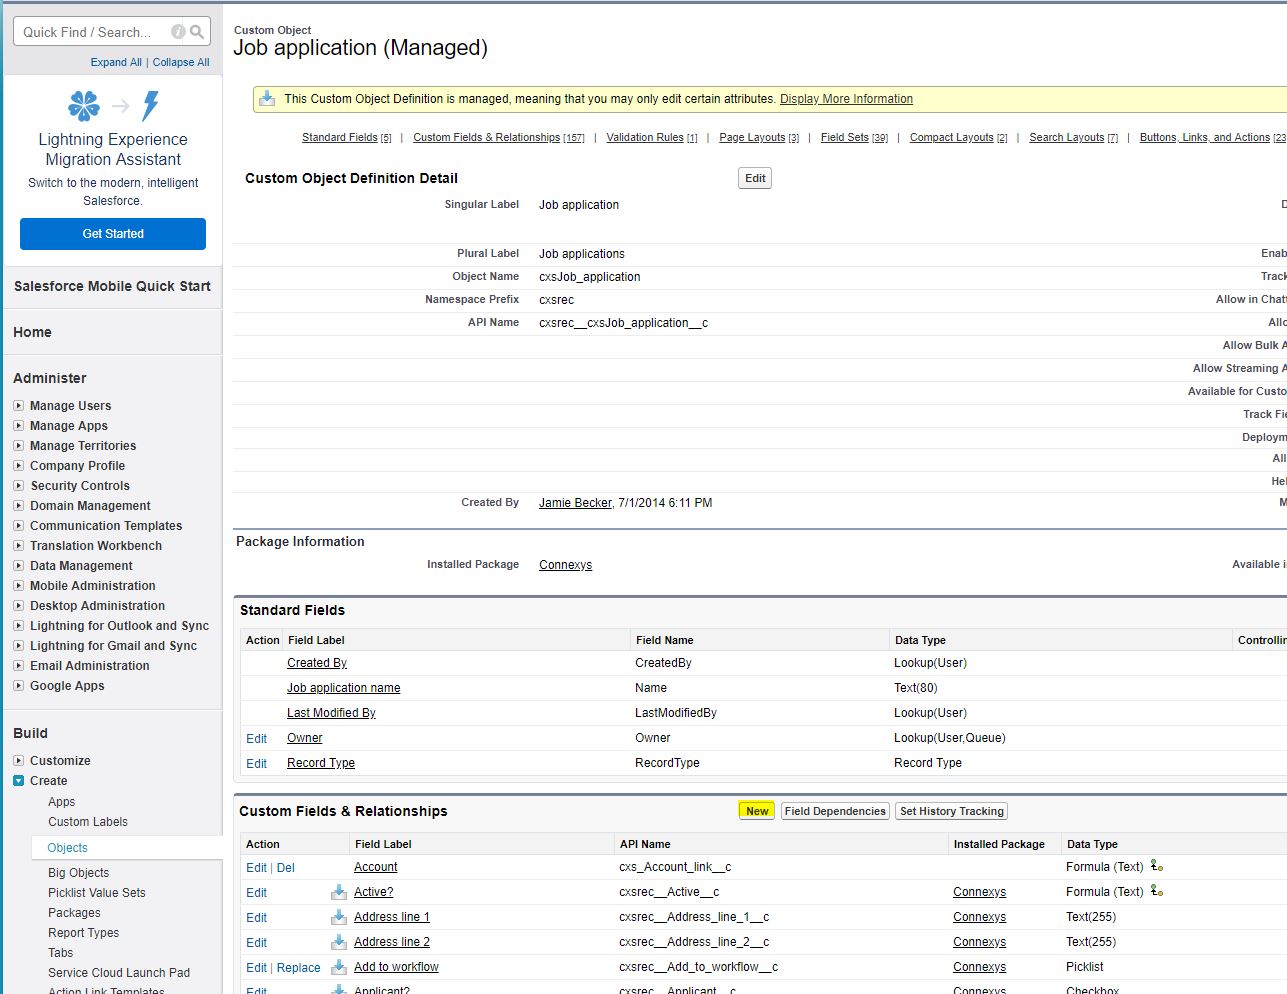
Task: Open Report Types in sidebar
Action: [x=83, y=933]
